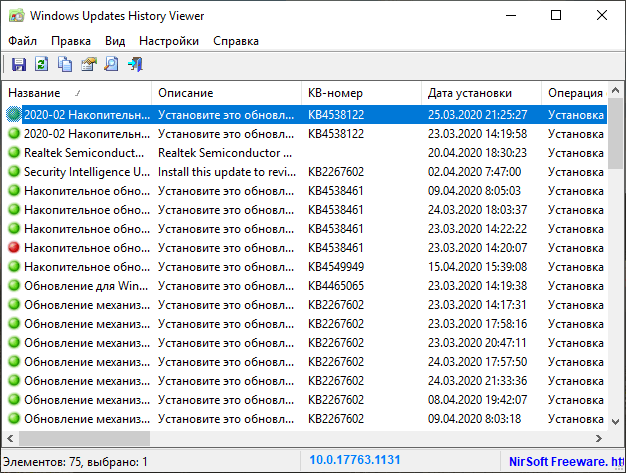
Task: Click the Элементов: 75, выбрано: 1 status text
Action: point(75,462)
